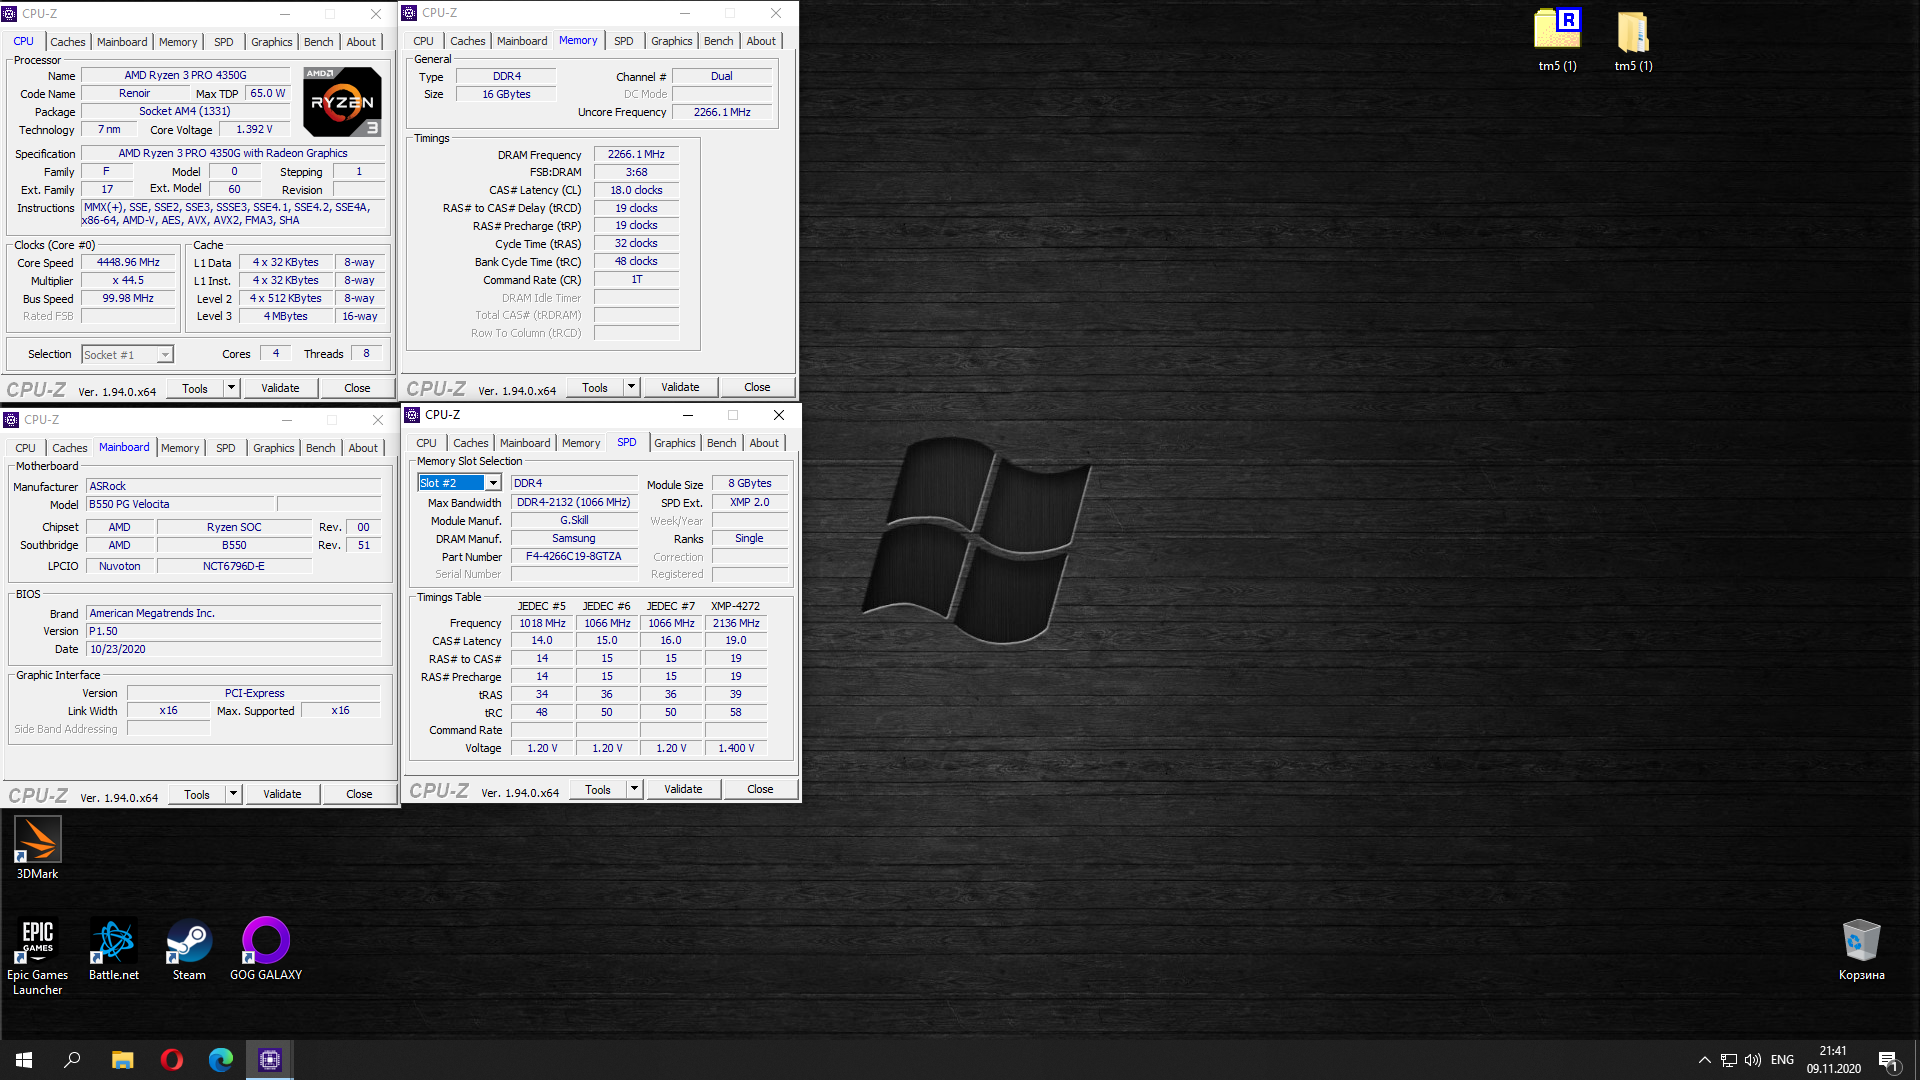1920x1080 pixels.
Task: Click the Part Number field F4-4266C19-8GTZA
Action: (x=574, y=557)
